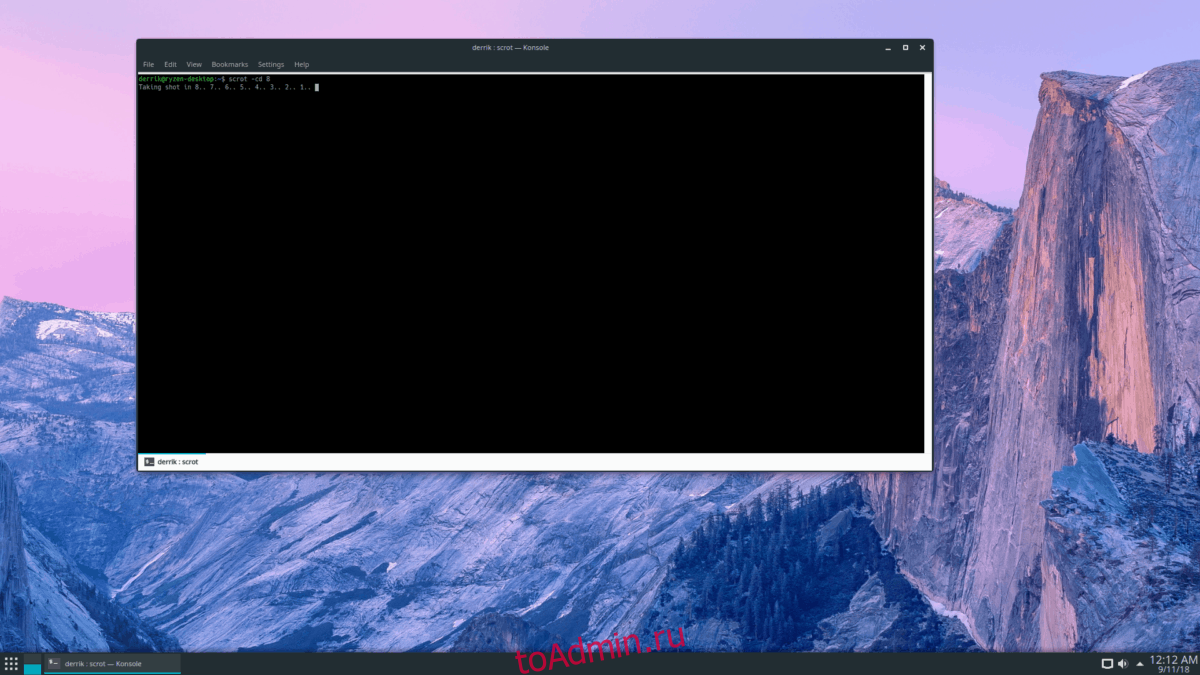Minimize the Konsole window
The width and height of the screenshot is (1200, 675).
pyautogui.click(x=887, y=47)
